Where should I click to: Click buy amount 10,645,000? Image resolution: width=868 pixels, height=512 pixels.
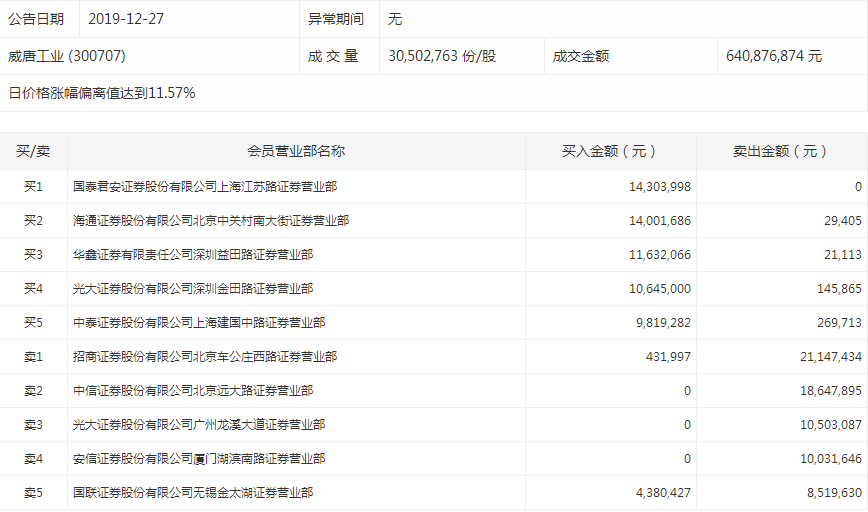660,289
